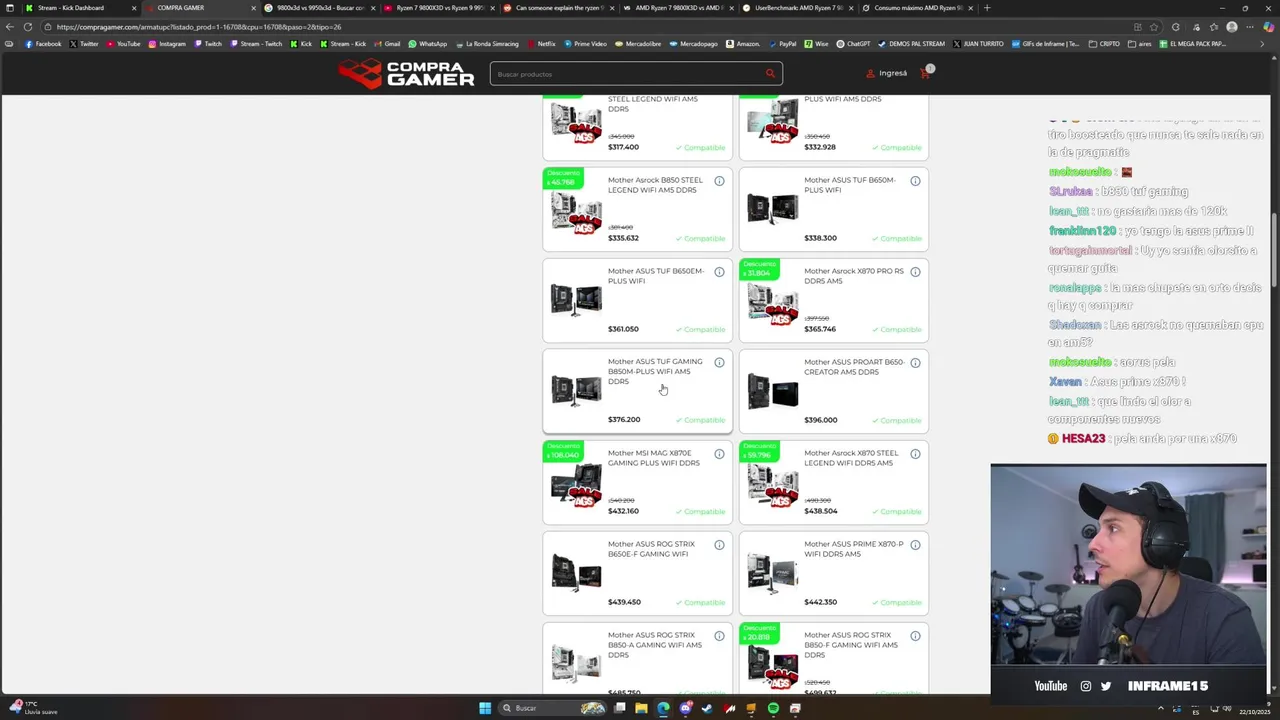
Task: Open info icon for ASUS ProArt B650-Creator
Action: click(x=915, y=363)
